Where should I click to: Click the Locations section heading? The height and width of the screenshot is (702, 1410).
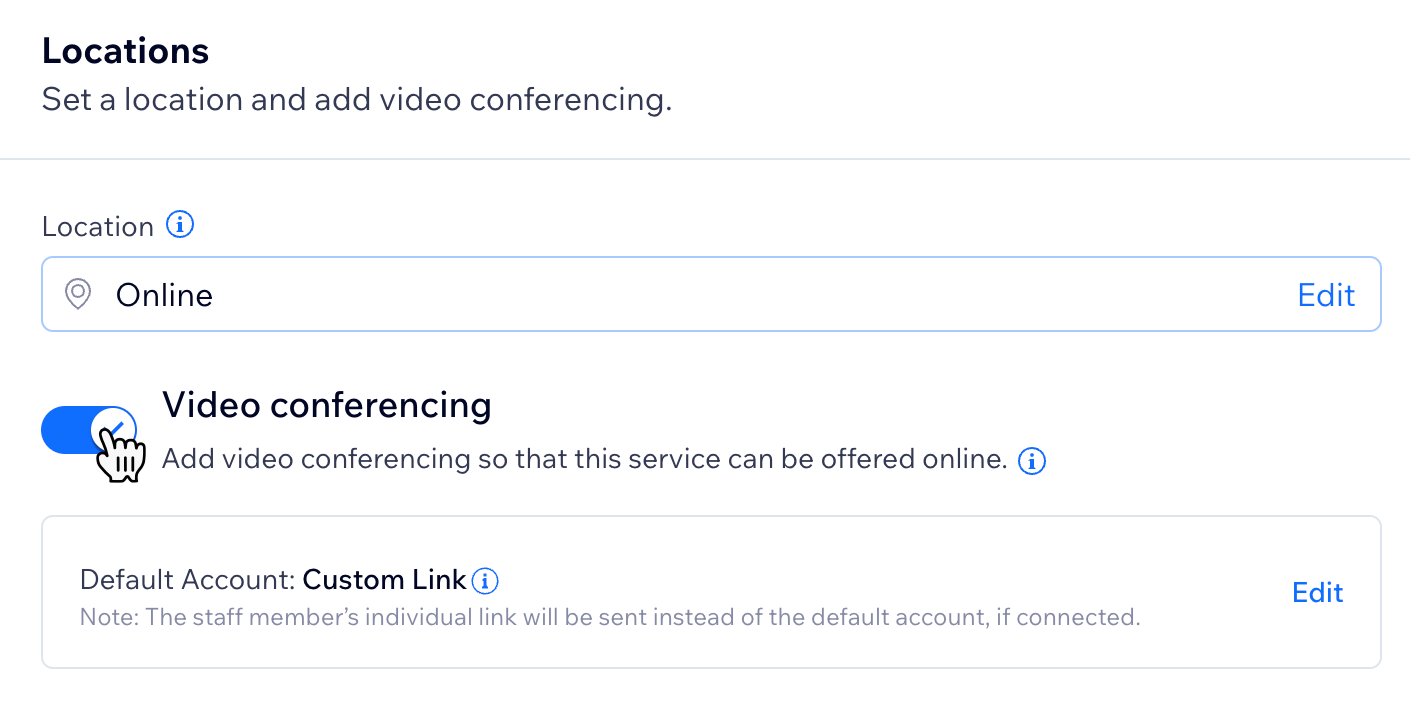[x=125, y=50]
